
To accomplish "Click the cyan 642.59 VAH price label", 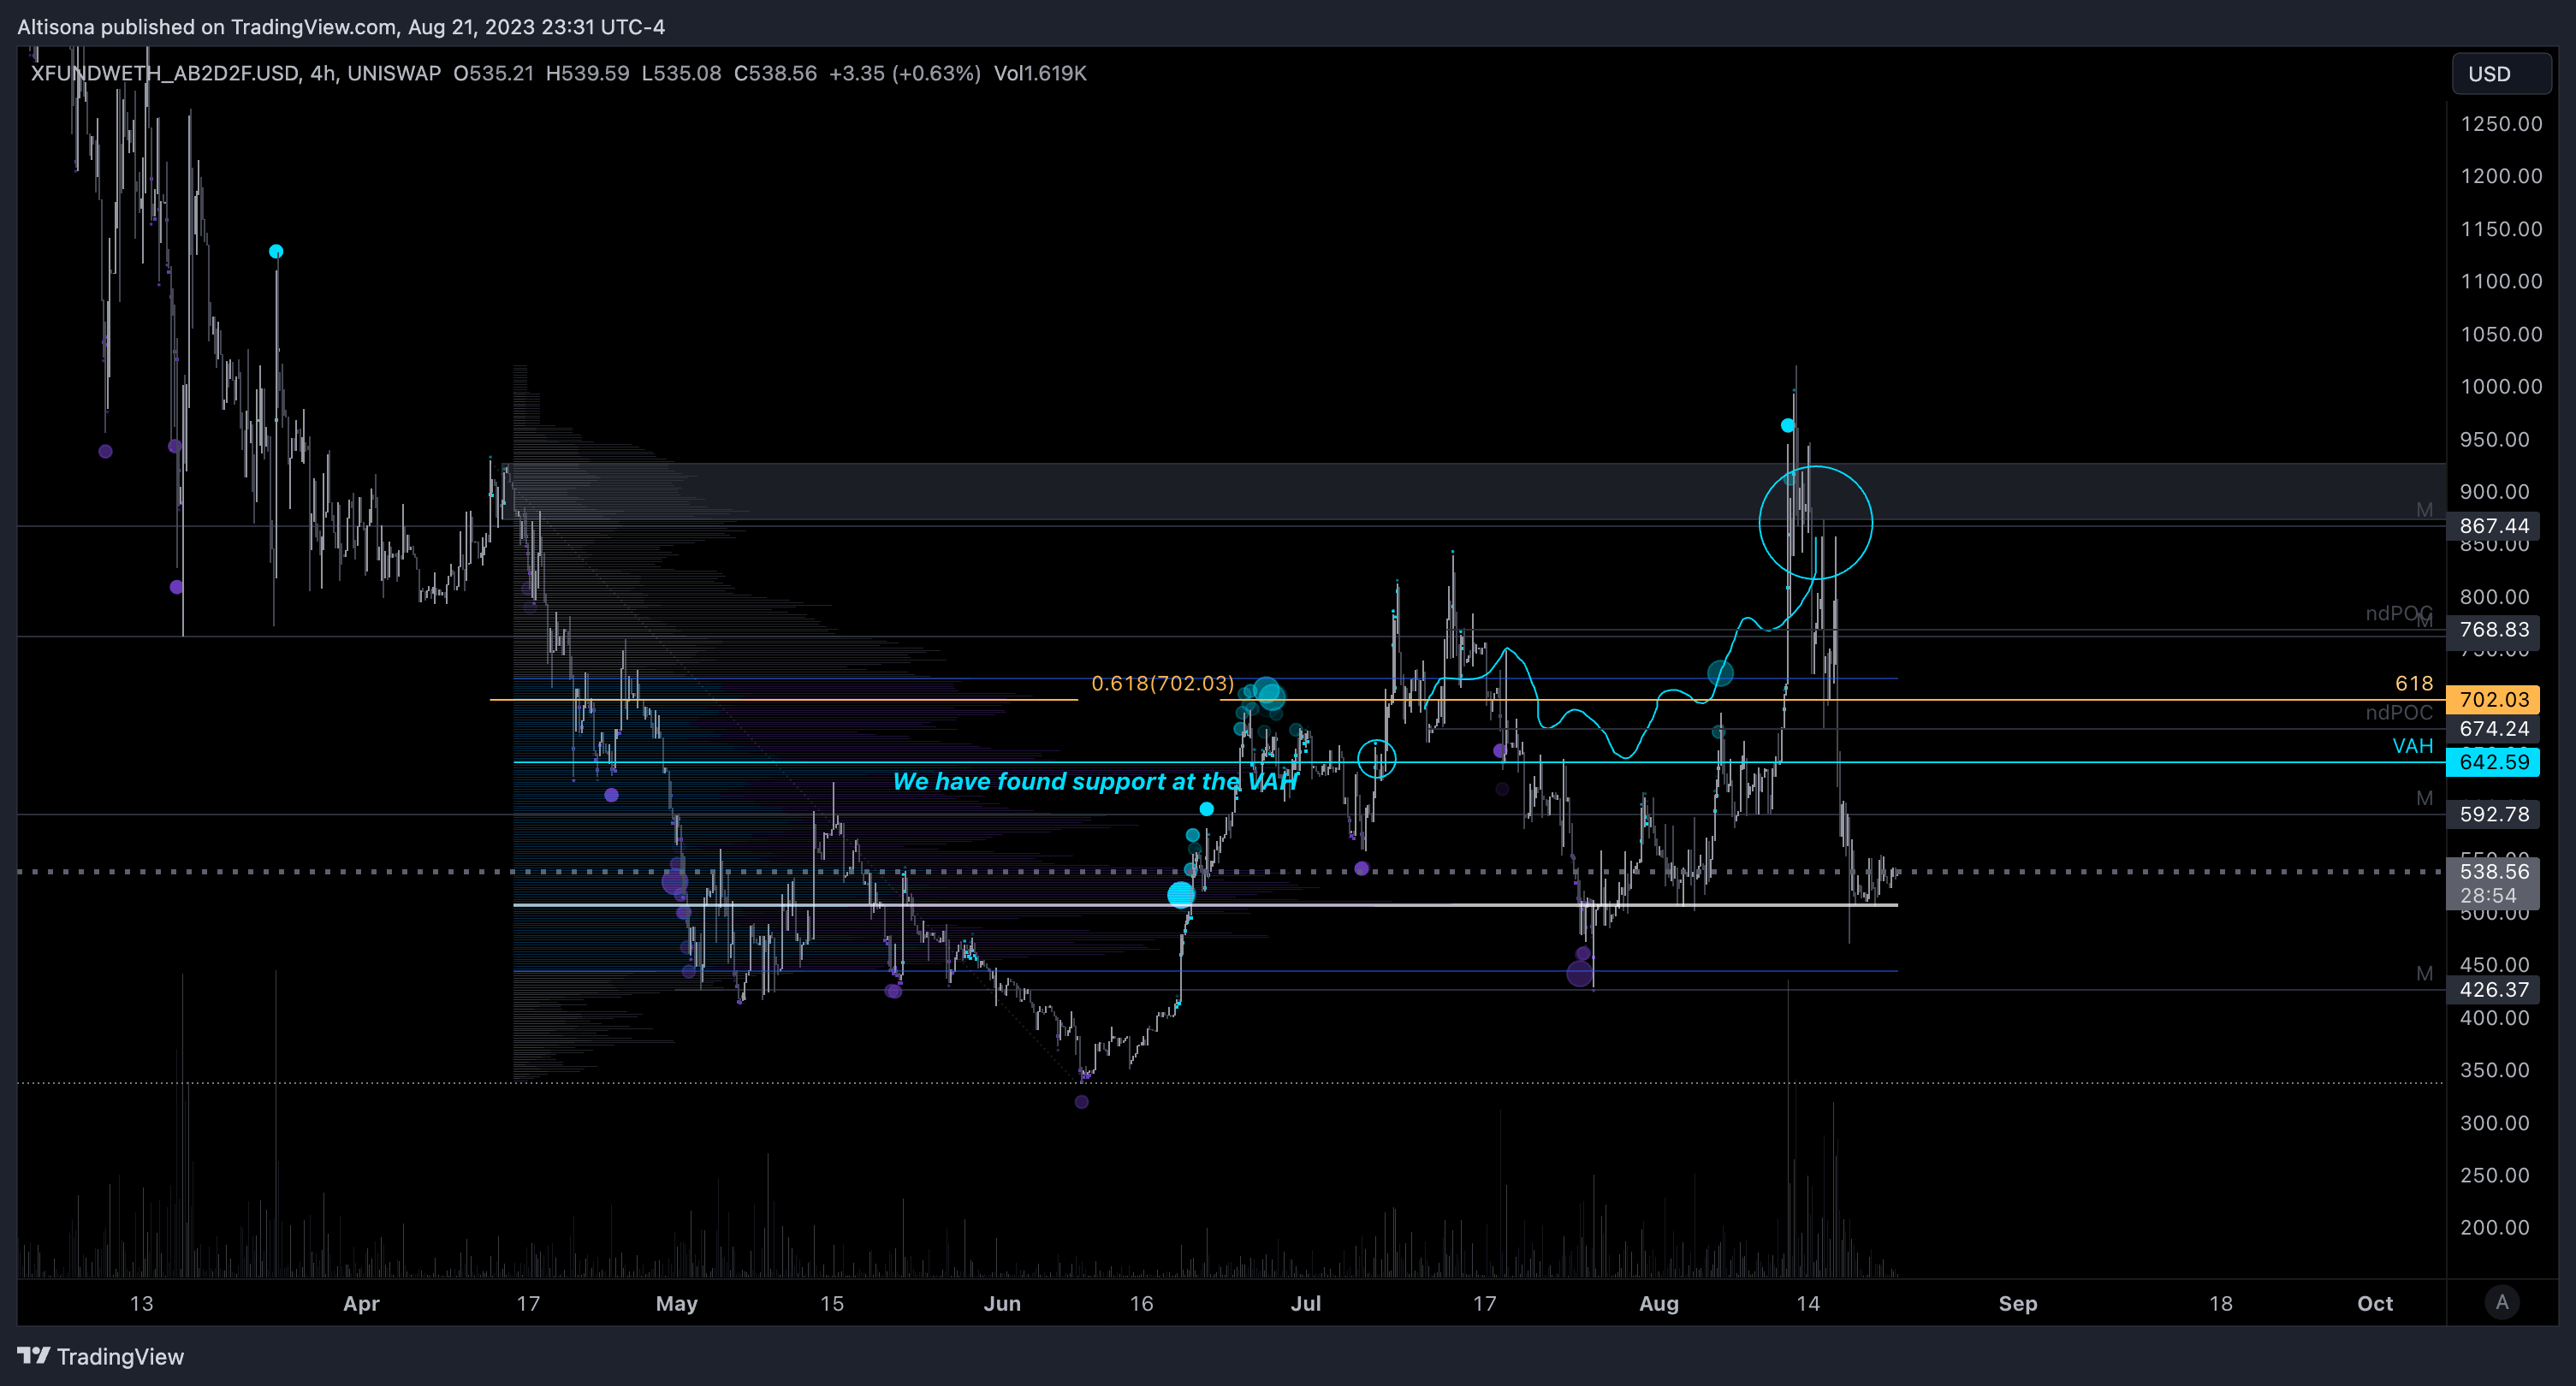I will click(2494, 762).
